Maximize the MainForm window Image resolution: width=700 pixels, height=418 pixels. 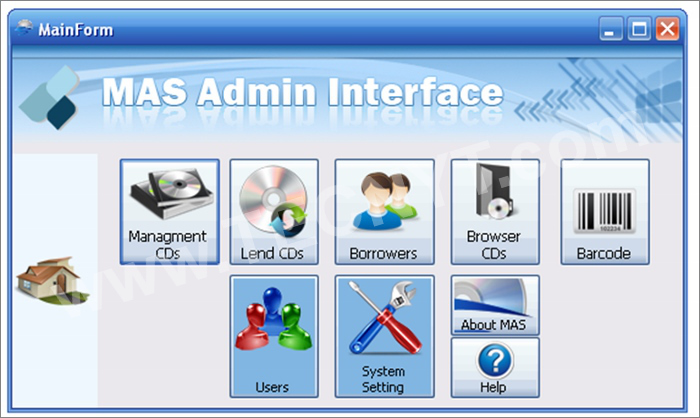point(639,29)
